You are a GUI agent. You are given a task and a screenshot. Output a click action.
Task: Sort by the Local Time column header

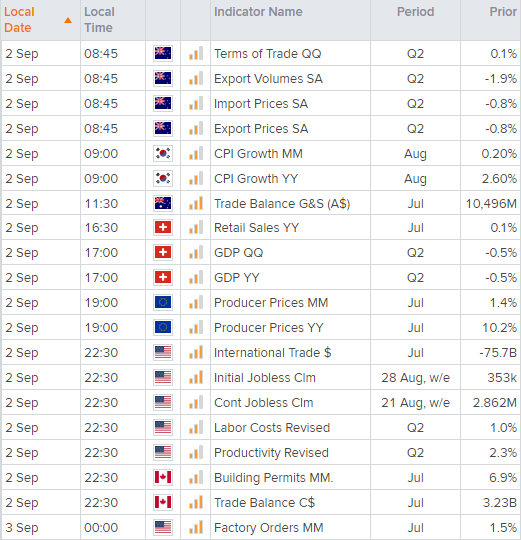(99, 20)
